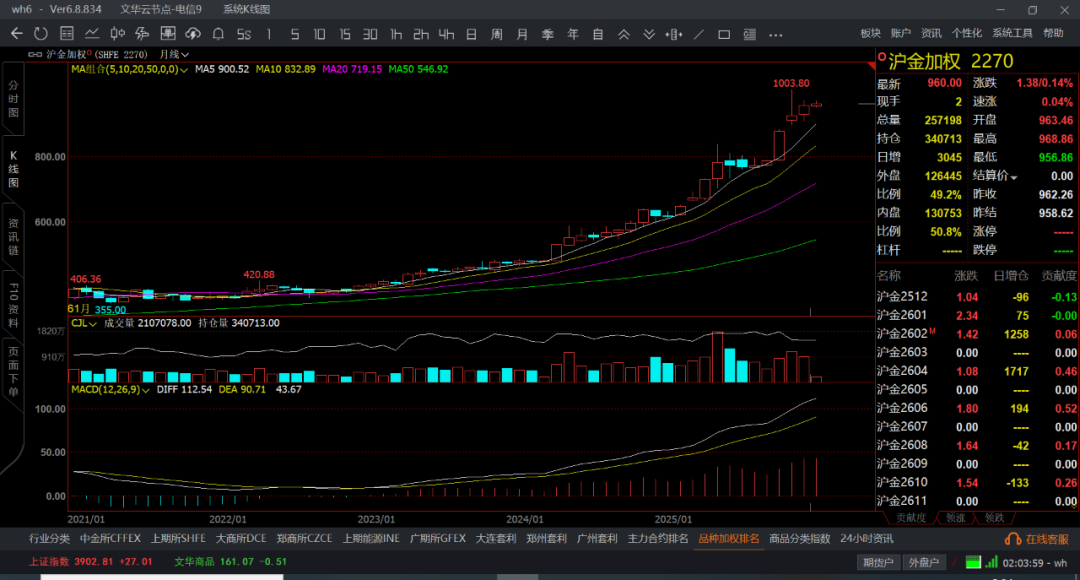Select the monthly (月) period
This screenshot has height=580, width=1080.
click(x=522, y=34)
